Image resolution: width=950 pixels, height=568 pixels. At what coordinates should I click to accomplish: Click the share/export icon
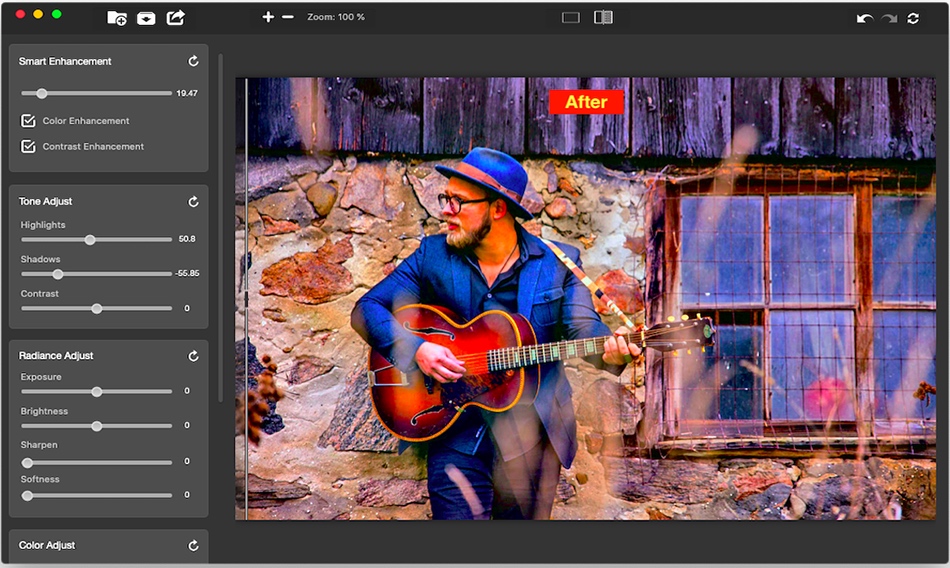pyautogui.click(x=176, y=18)
